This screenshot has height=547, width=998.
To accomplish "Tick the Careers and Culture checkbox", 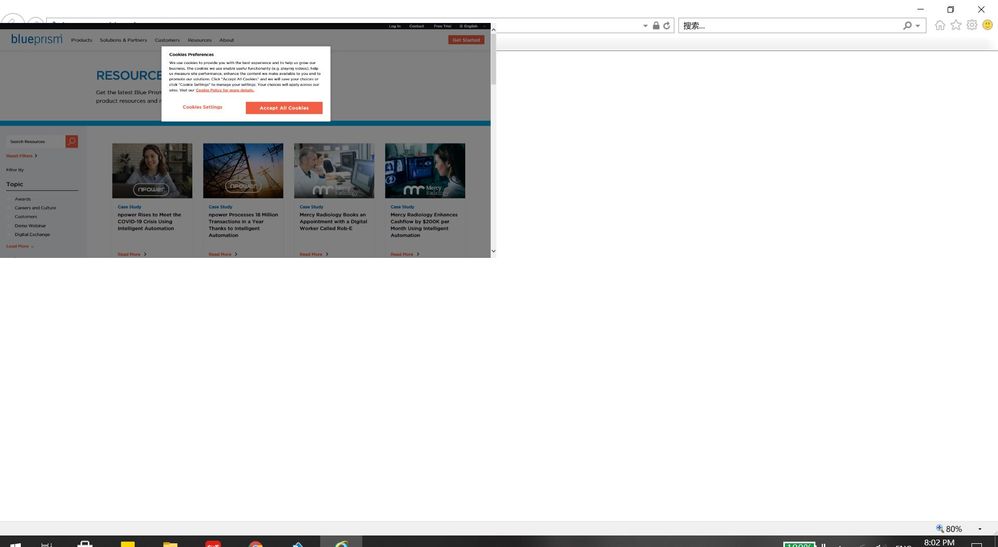I will (10, 208).
